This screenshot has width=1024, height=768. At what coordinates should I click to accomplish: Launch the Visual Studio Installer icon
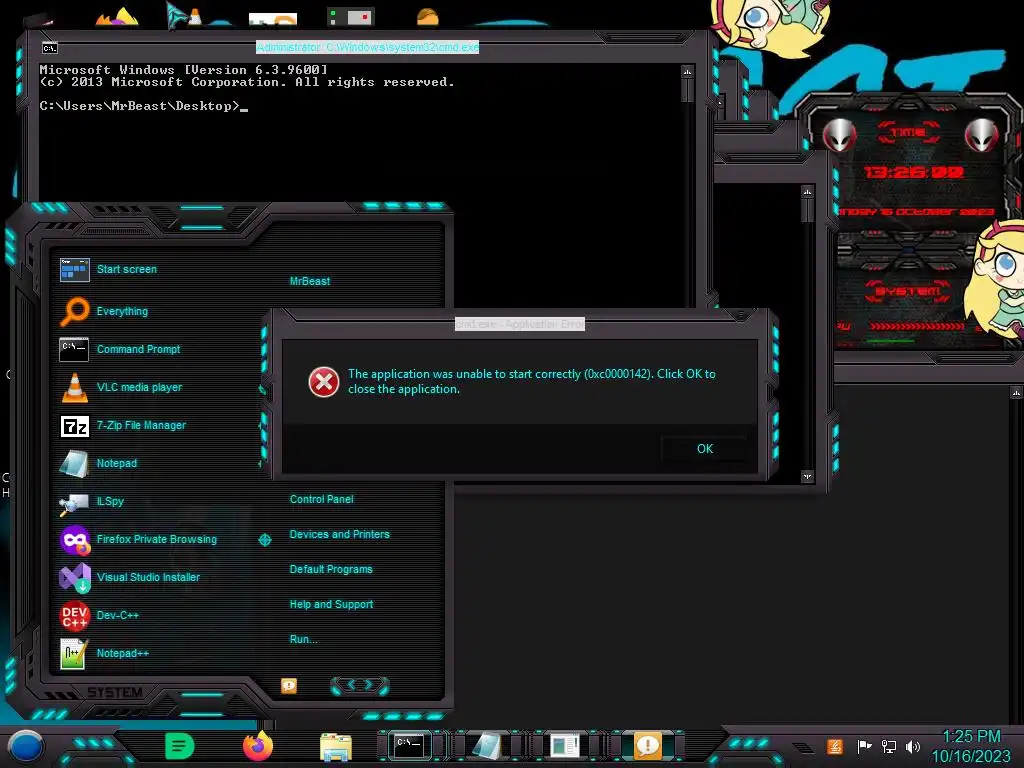click(74, 577)
